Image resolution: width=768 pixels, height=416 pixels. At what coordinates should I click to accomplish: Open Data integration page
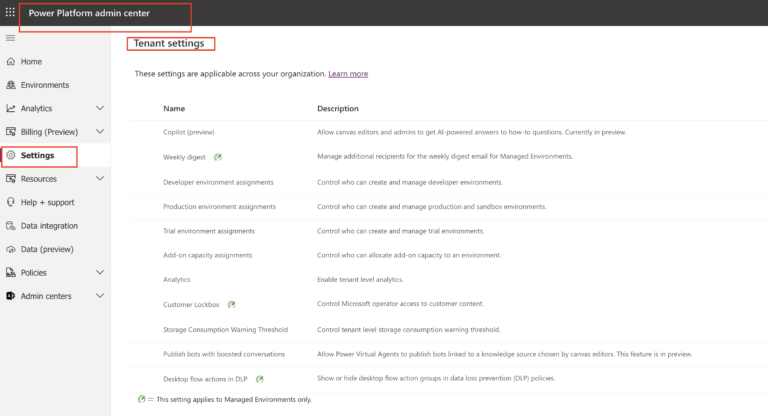49,226
